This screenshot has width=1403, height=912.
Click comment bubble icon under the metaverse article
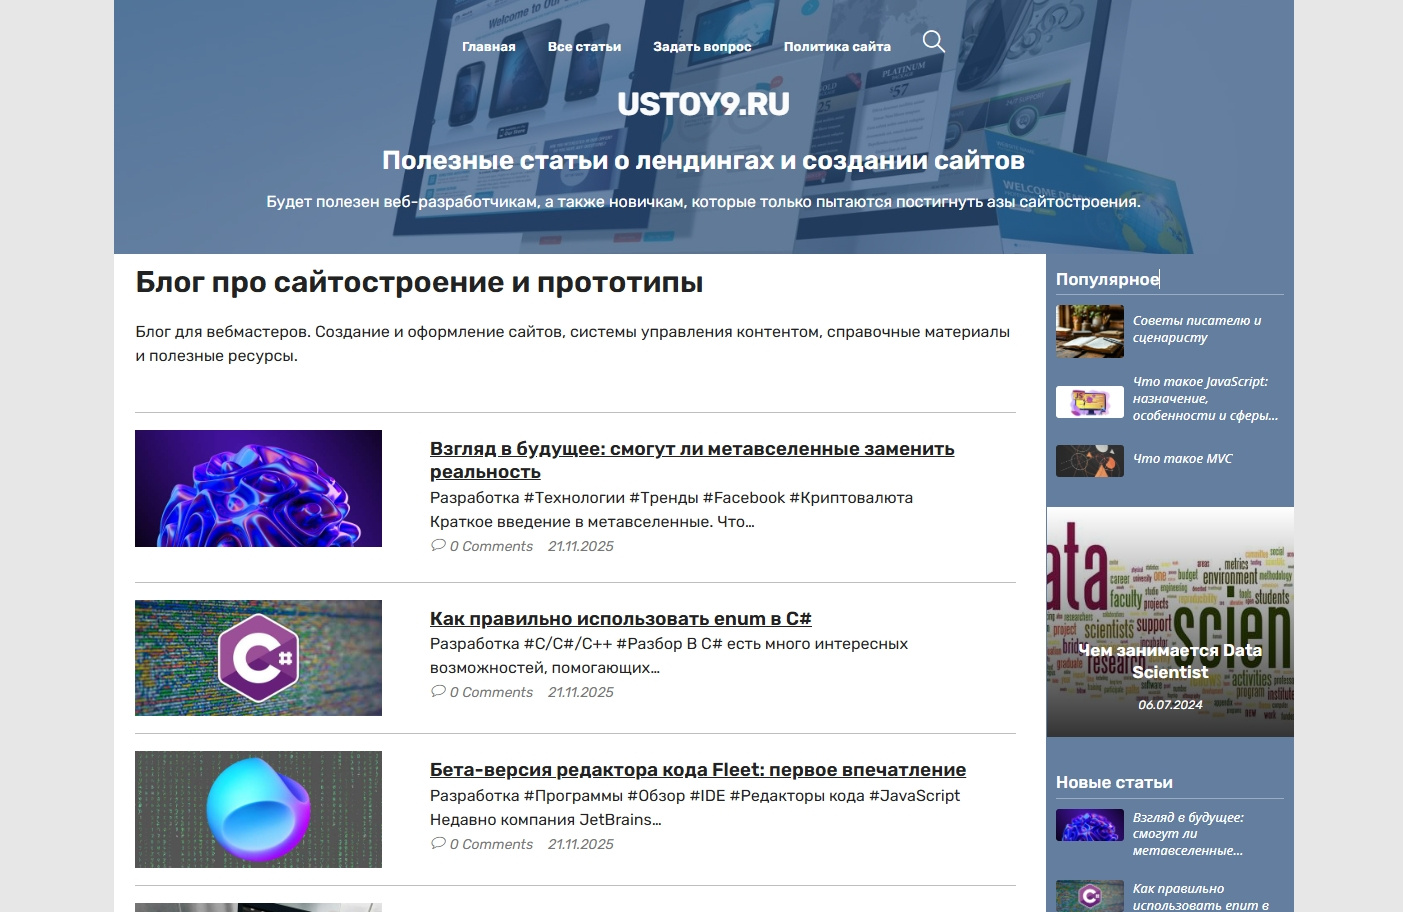coord(438,545)
